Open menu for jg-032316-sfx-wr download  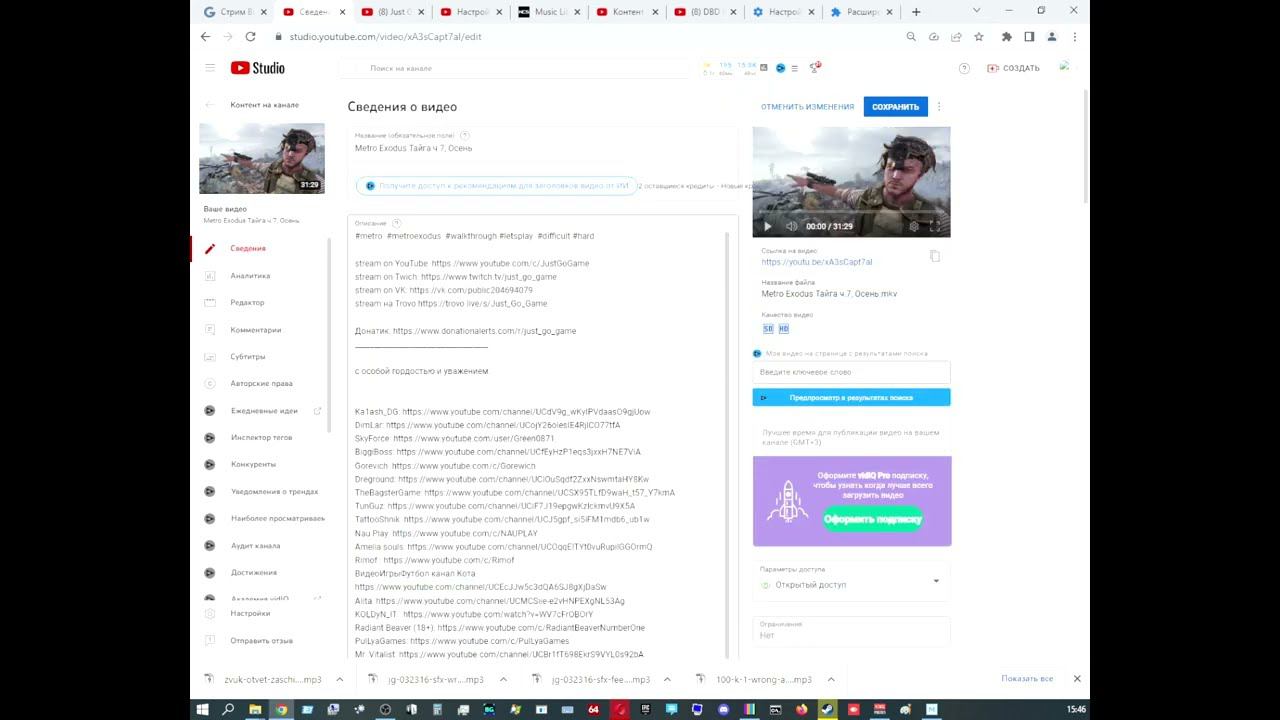coord(503,680)
